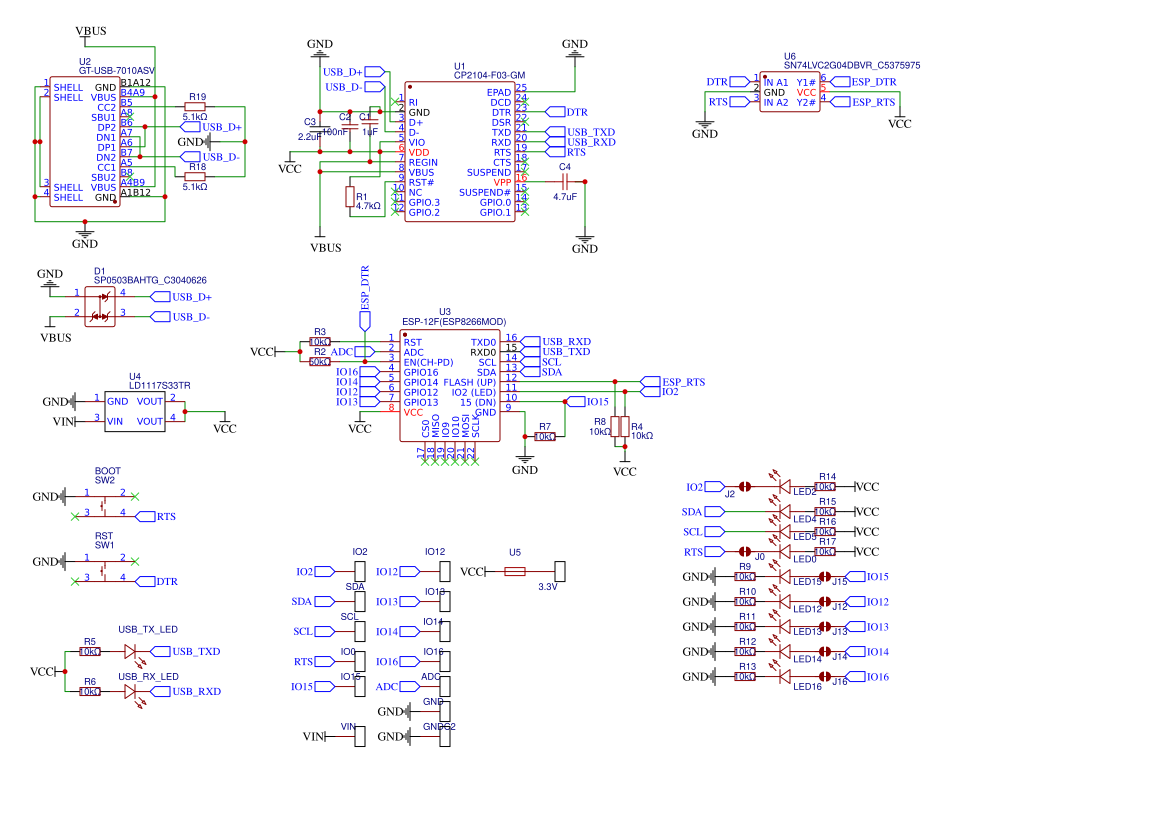Viewport: 1169px width, 827px height.
Task: Select the R18 resistor symbol
Action: (195, 177)
